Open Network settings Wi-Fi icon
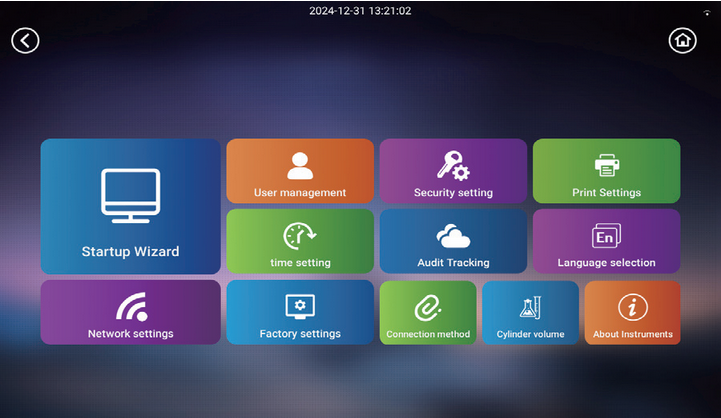This screenshot has height=418, width=721. pos(130,306)
